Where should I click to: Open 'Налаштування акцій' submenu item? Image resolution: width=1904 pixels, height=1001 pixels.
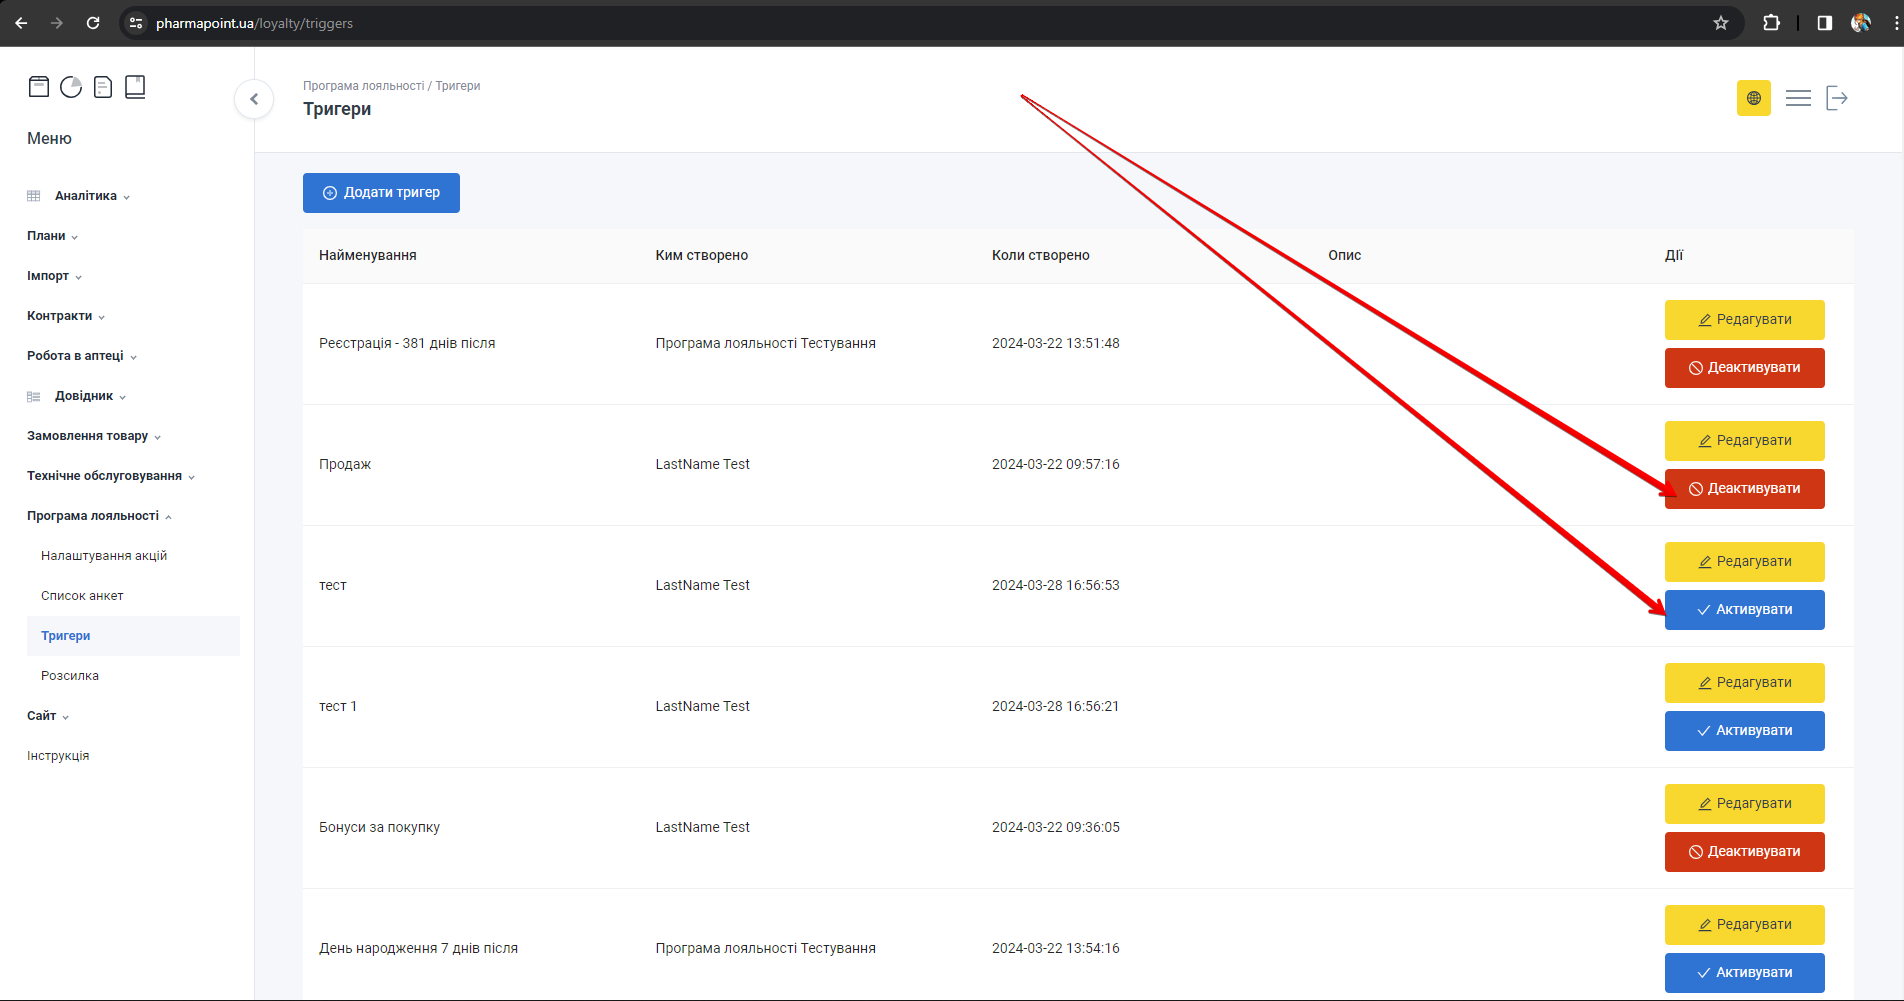point(104,556)
